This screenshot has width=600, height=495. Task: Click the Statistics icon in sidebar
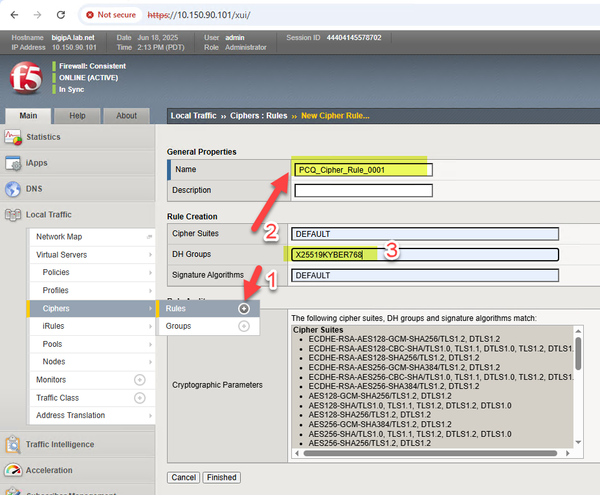click(14, 137)
